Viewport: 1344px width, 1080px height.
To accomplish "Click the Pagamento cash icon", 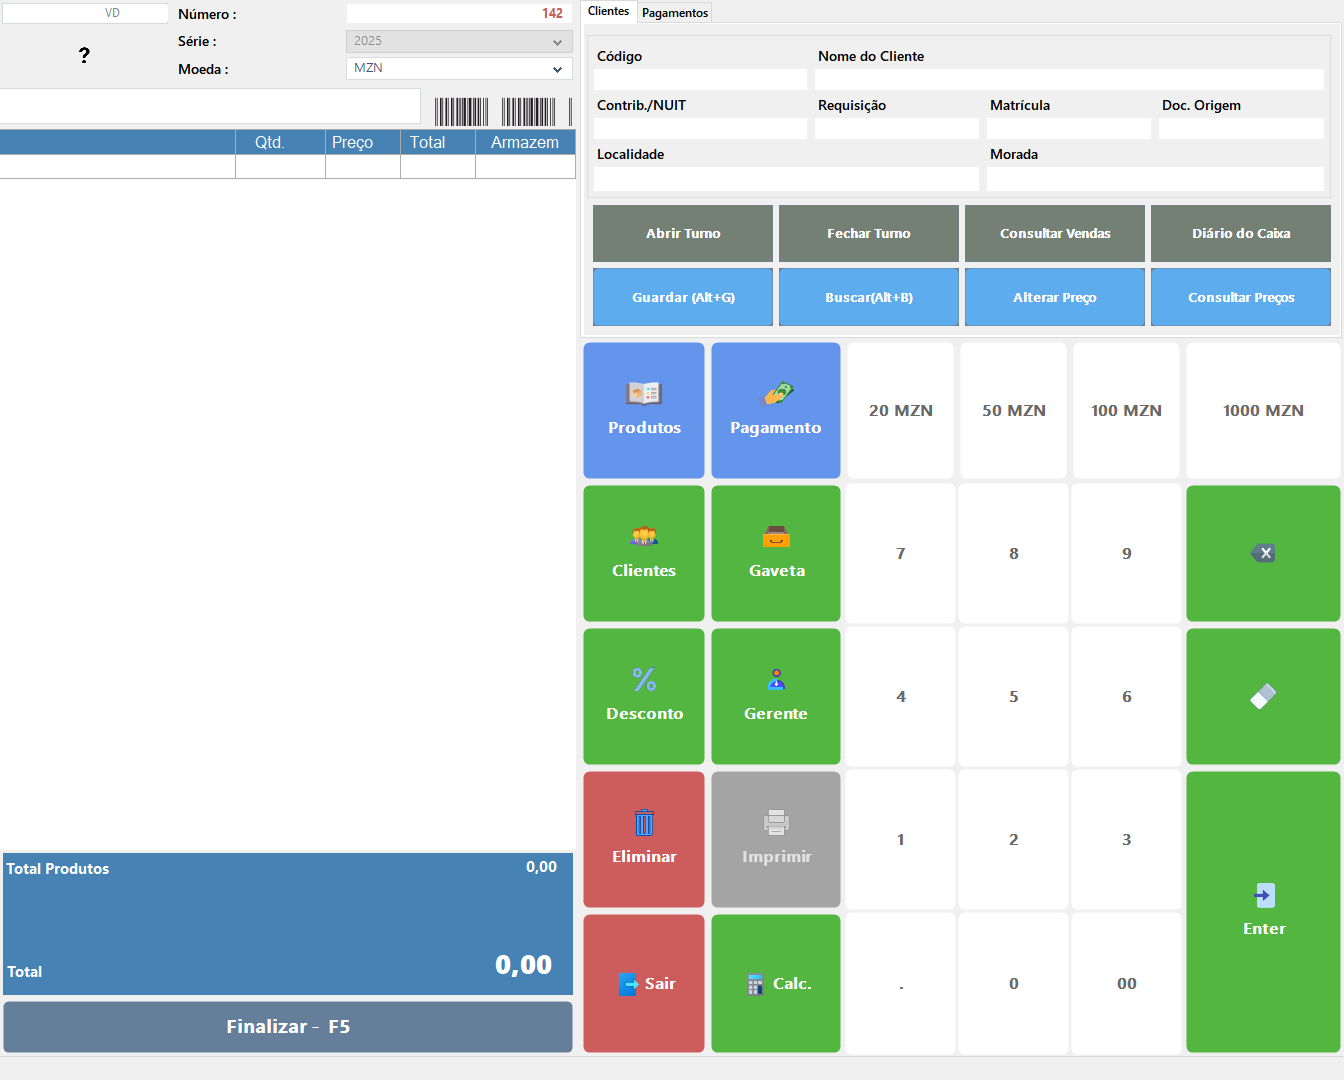I will click(x=777, y=394).
